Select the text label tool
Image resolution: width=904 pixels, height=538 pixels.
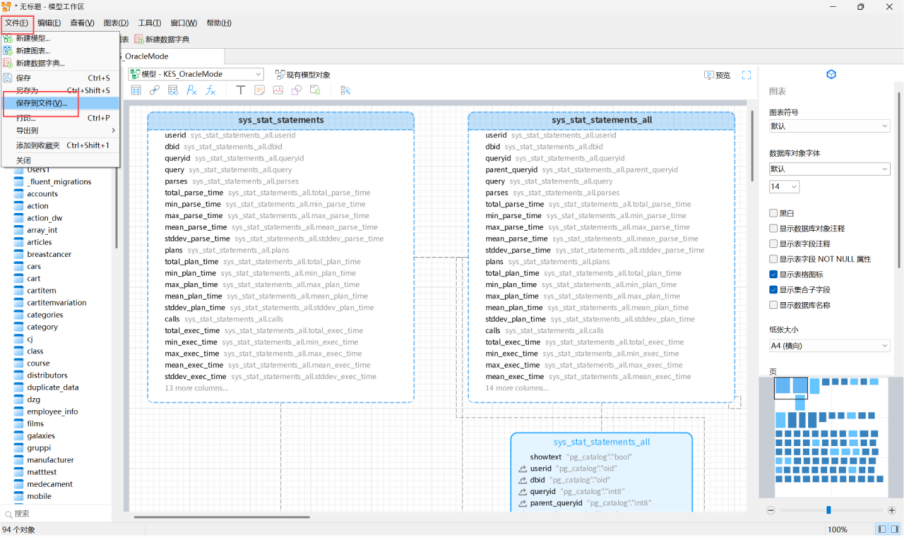pos(241,90)
